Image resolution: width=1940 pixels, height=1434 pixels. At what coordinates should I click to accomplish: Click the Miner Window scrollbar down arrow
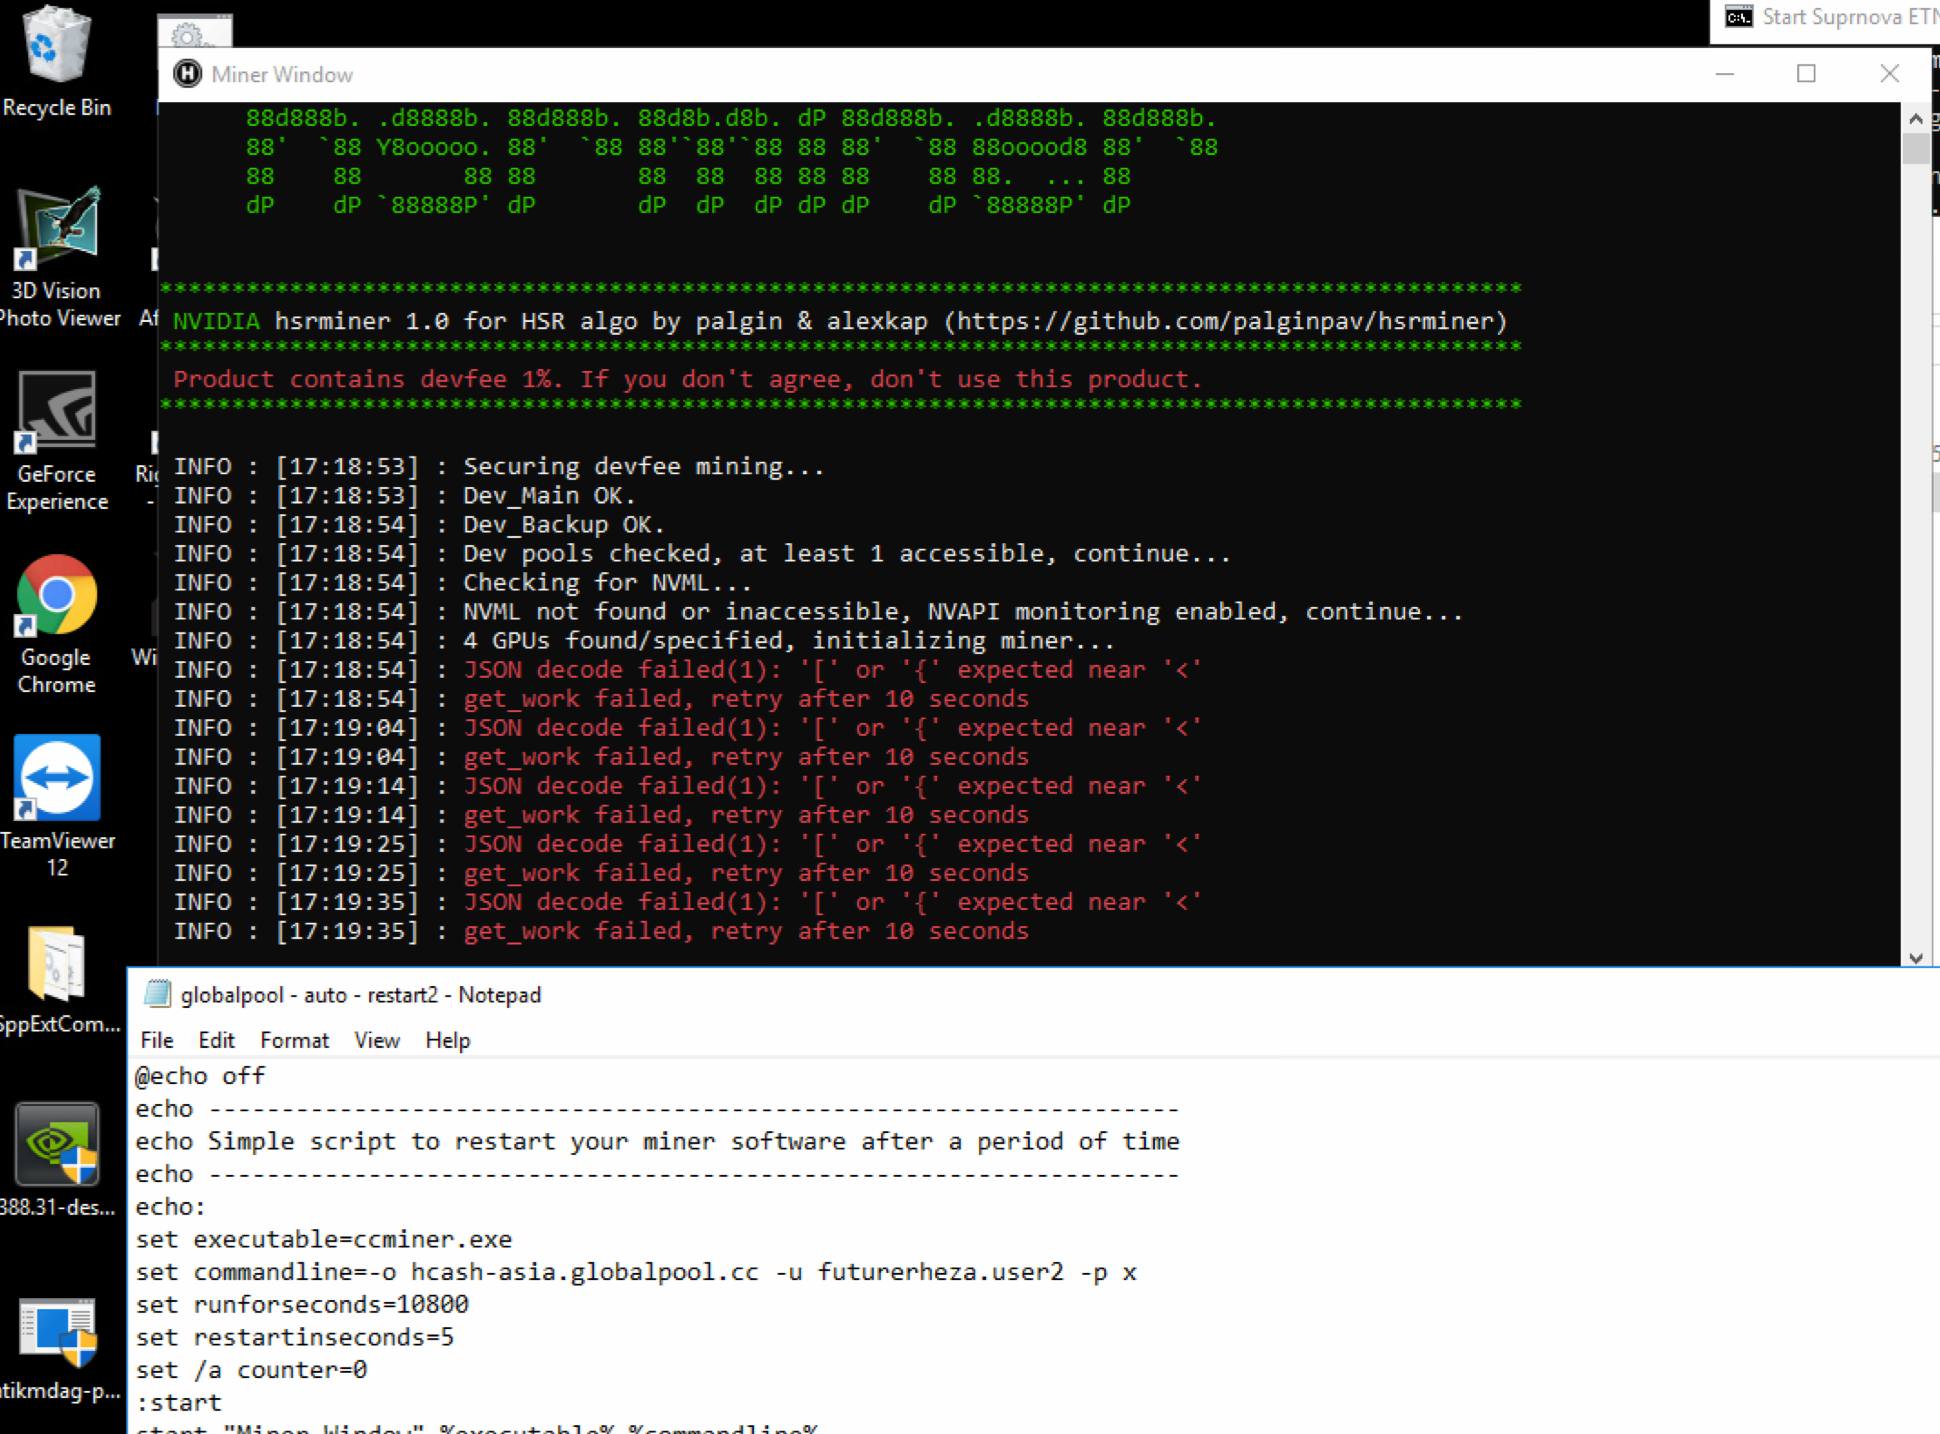point(1915,957)
